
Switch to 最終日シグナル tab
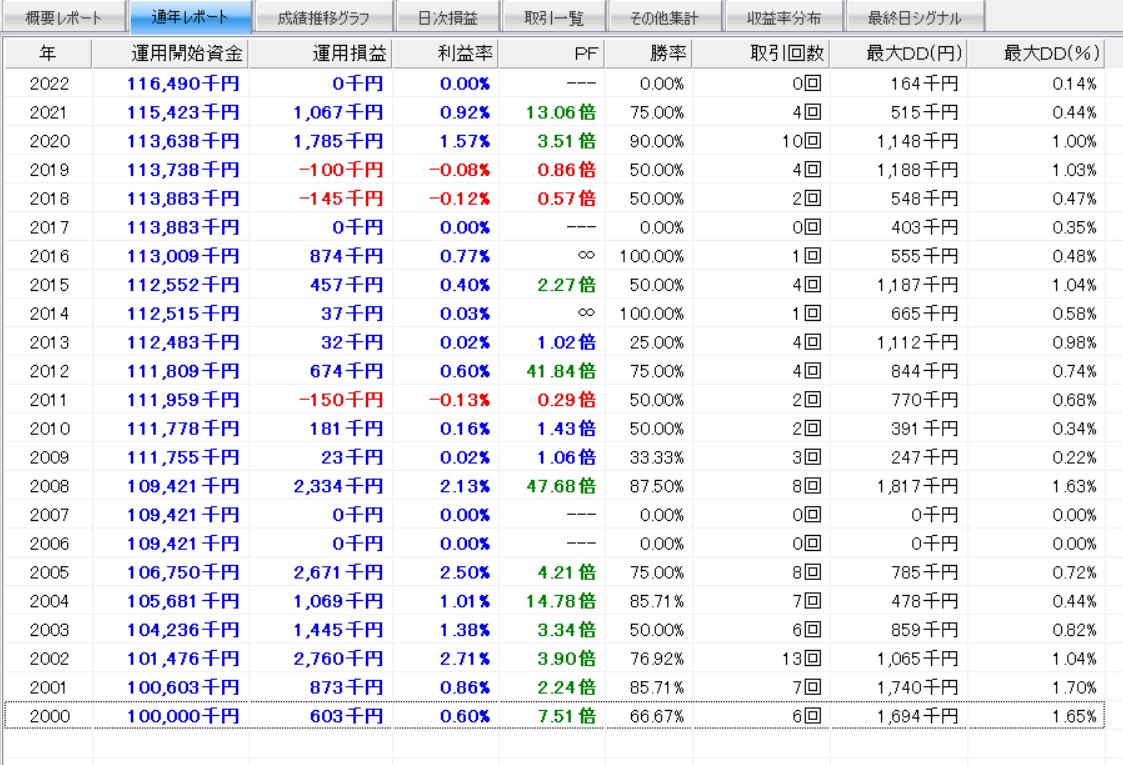914,18
